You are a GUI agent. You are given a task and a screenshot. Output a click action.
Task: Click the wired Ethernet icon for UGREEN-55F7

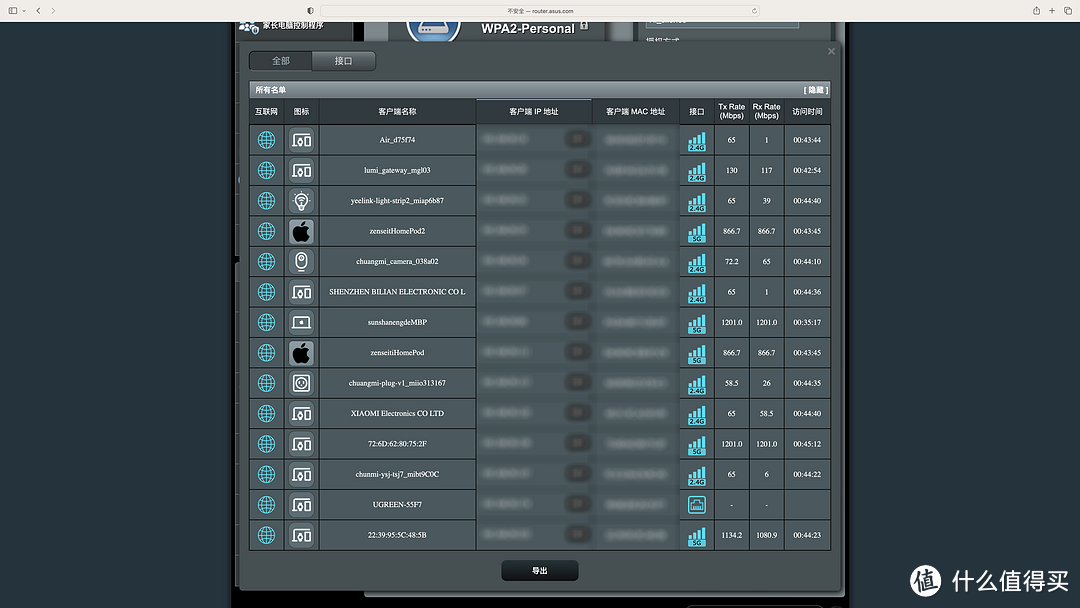pos(697,505)
